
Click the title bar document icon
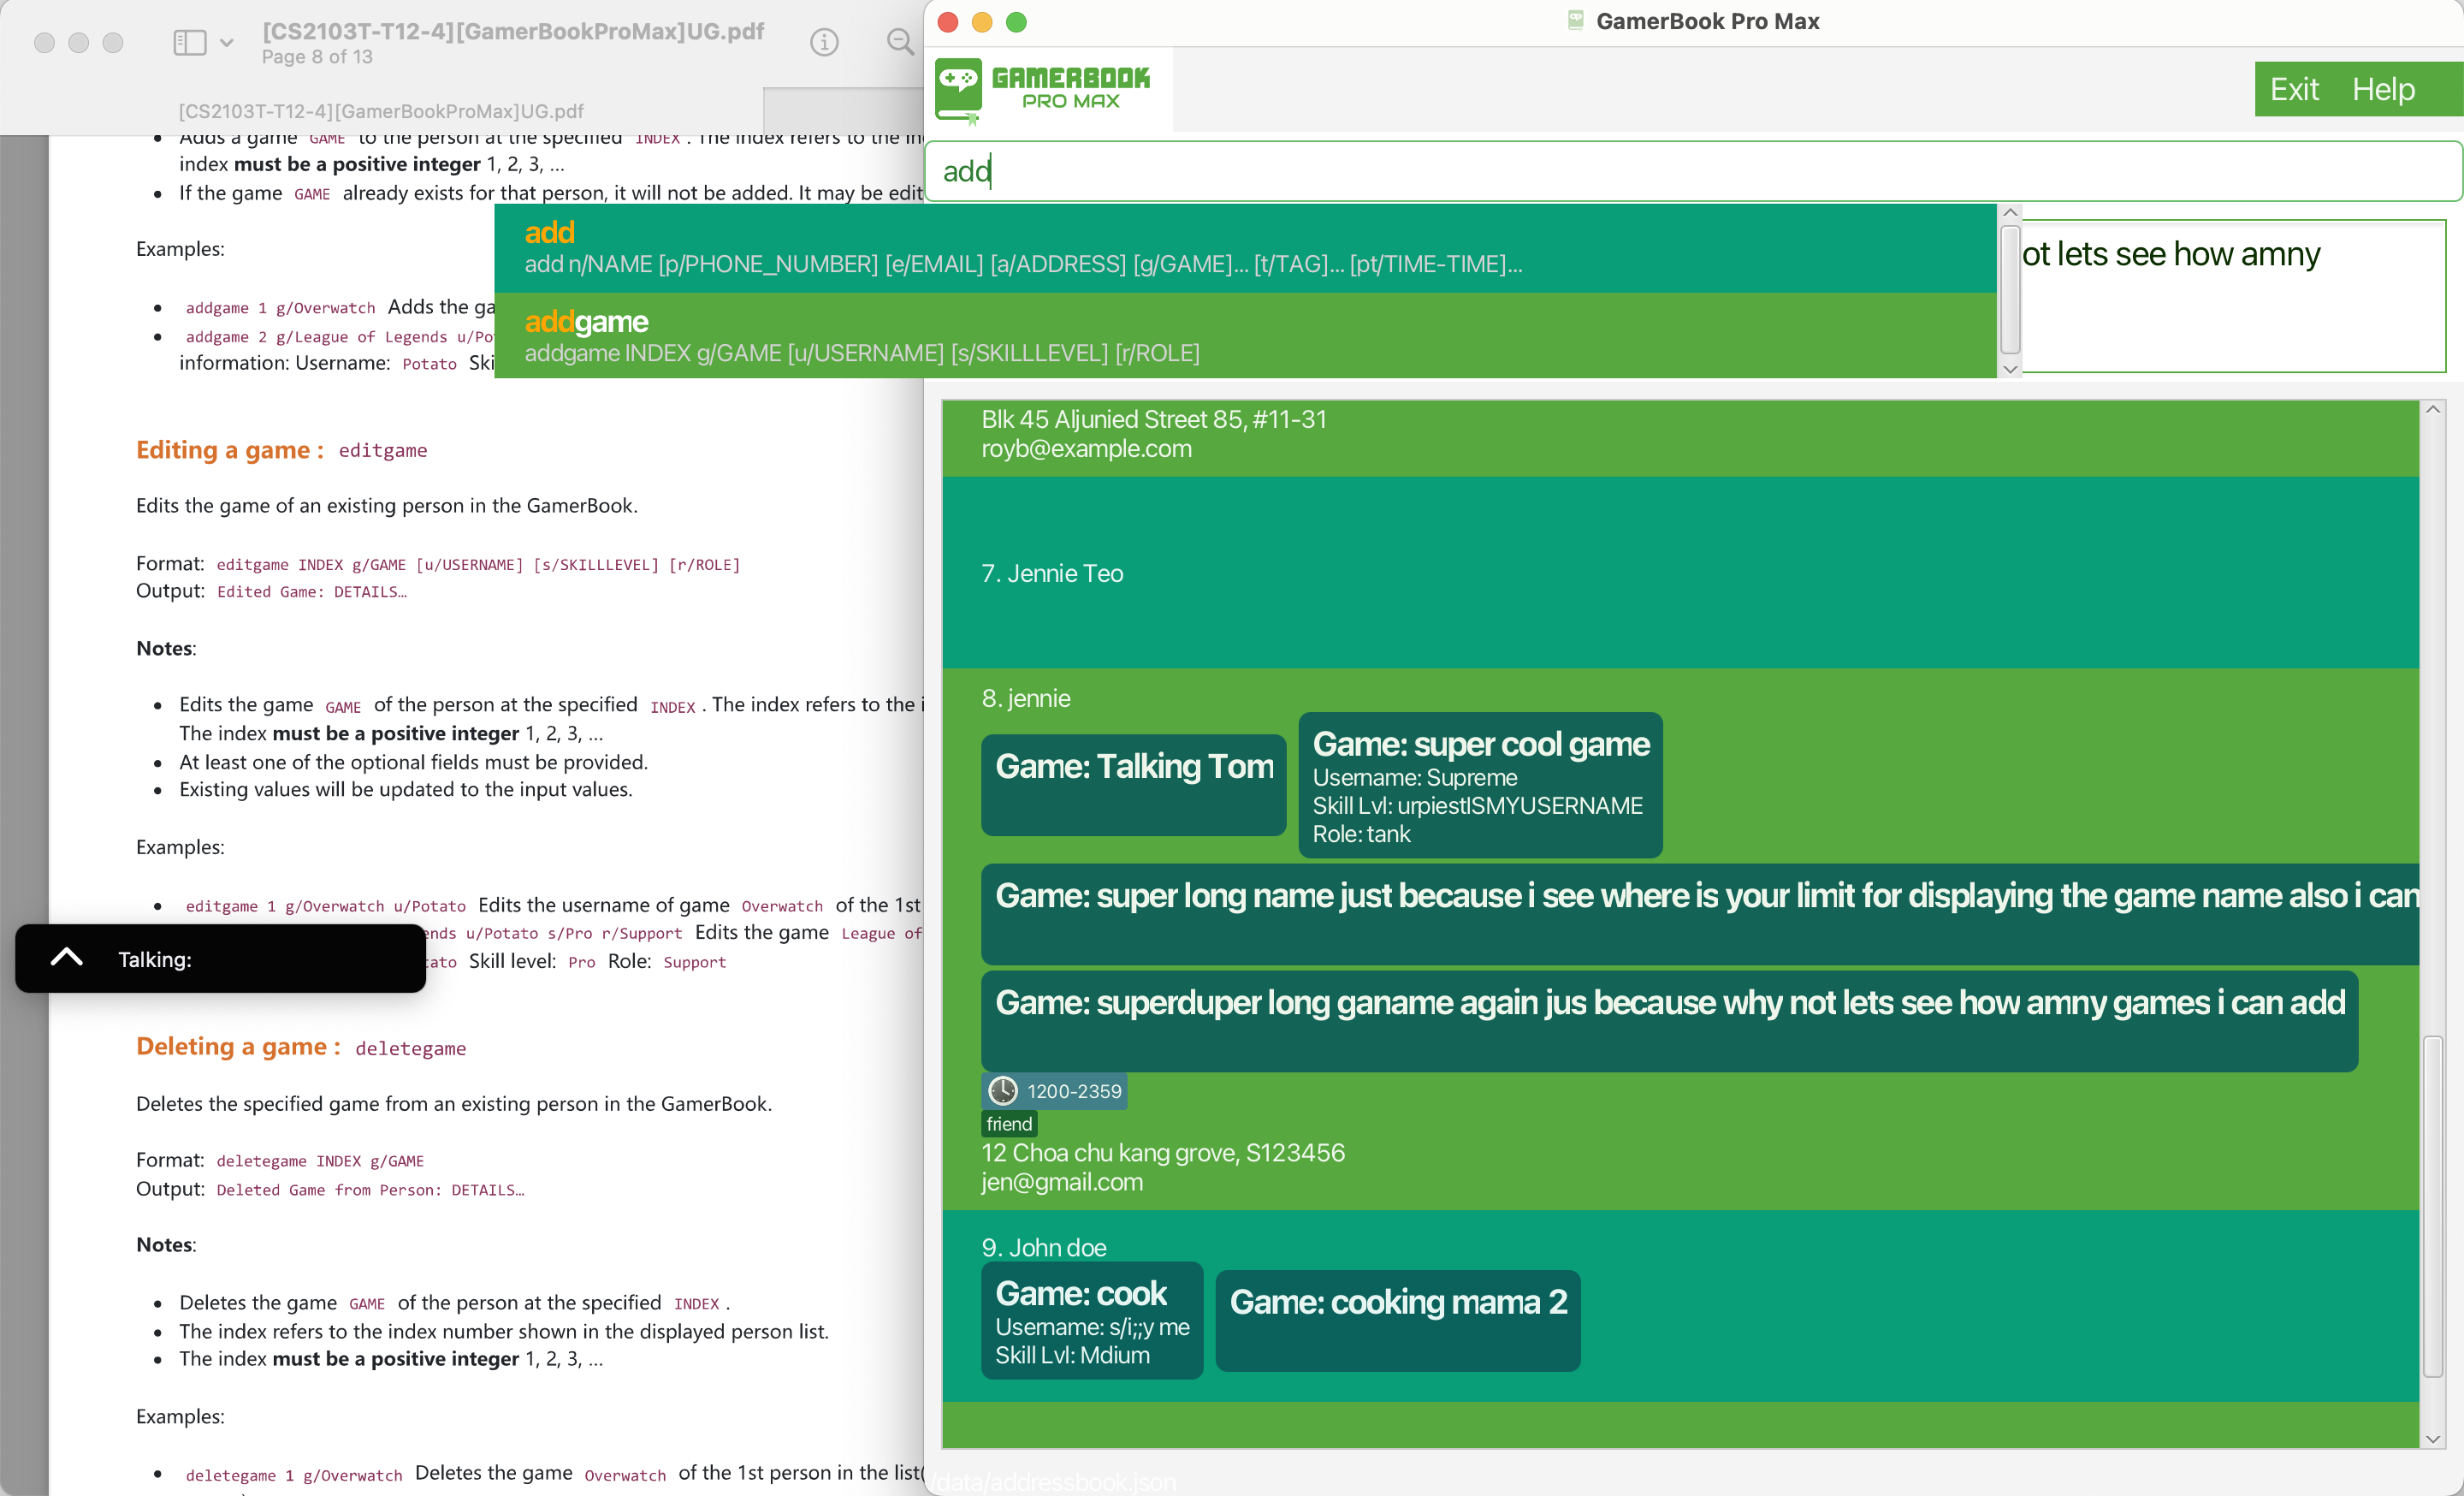(x=1575, y=21)
